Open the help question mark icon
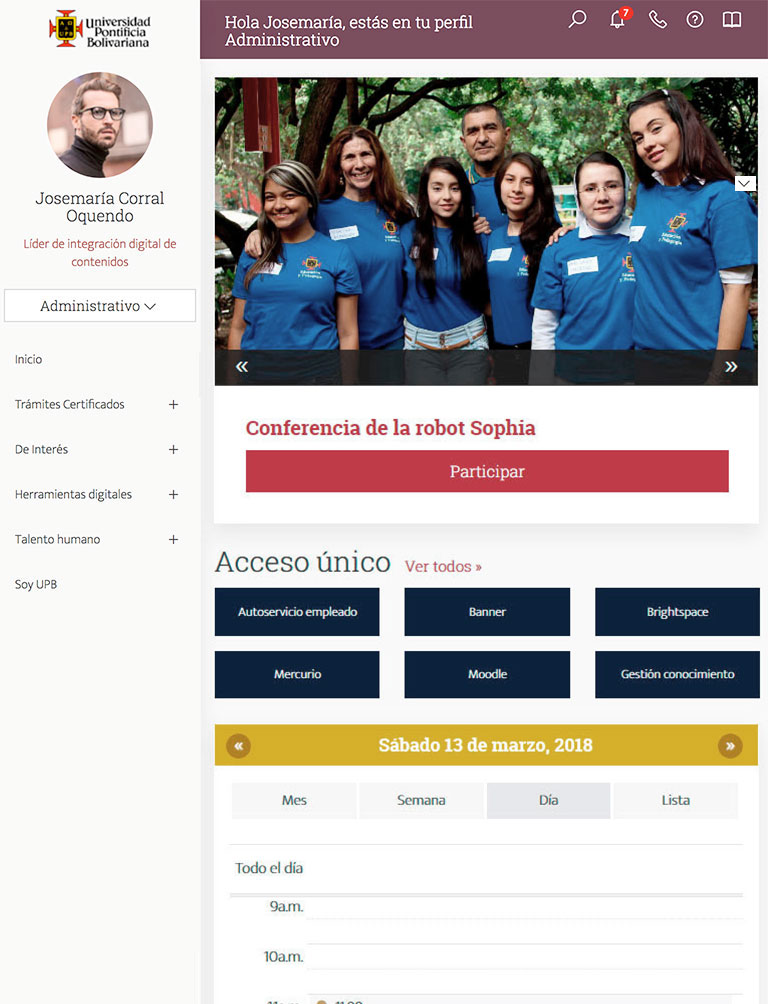Screen dimensions: 768x1004 (x=695, y=20)
